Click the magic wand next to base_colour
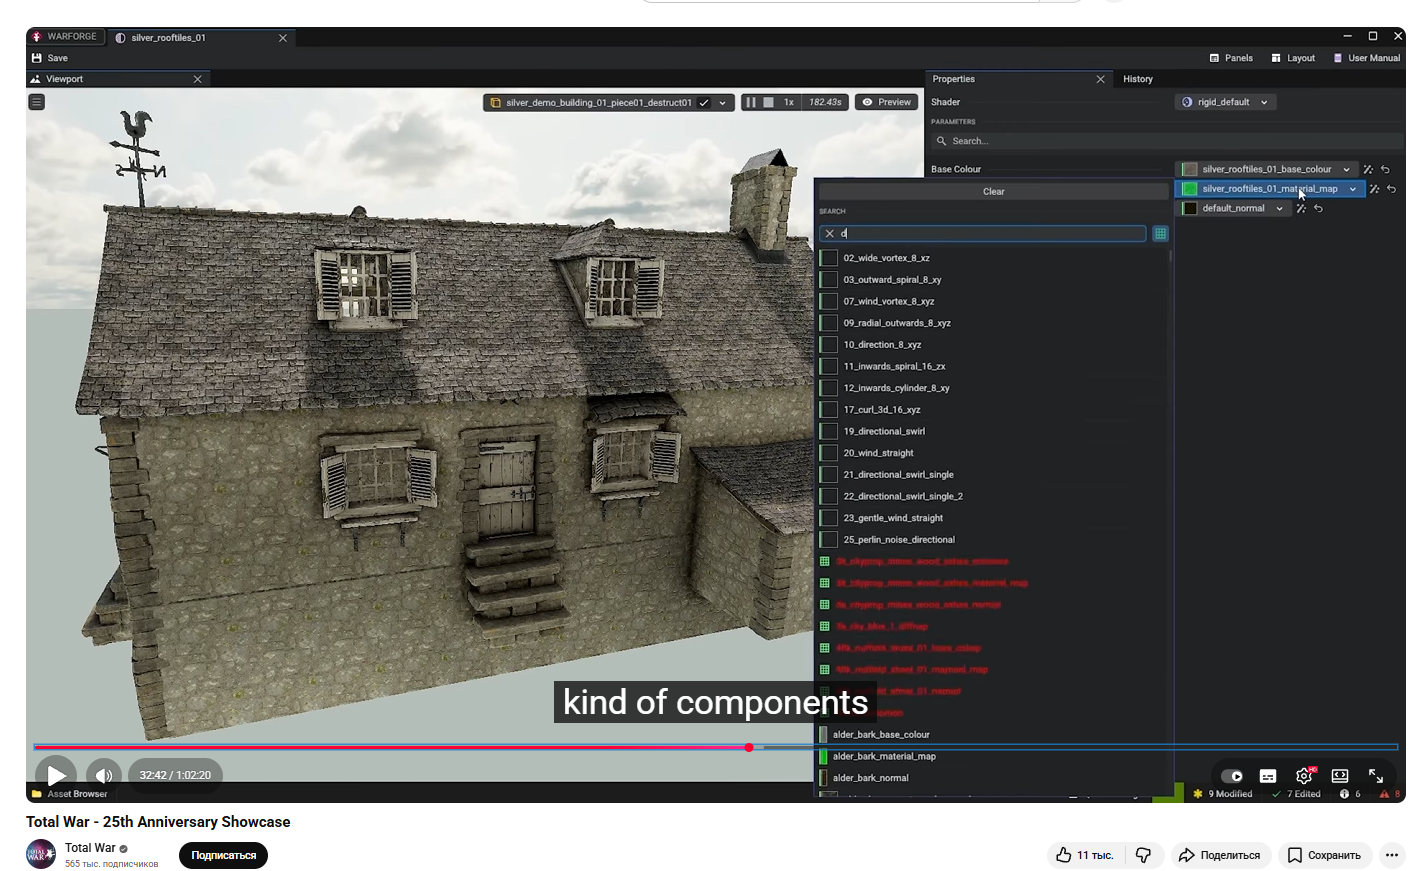Screen dimensions: 1418x871 click(x=1368, y=170)
